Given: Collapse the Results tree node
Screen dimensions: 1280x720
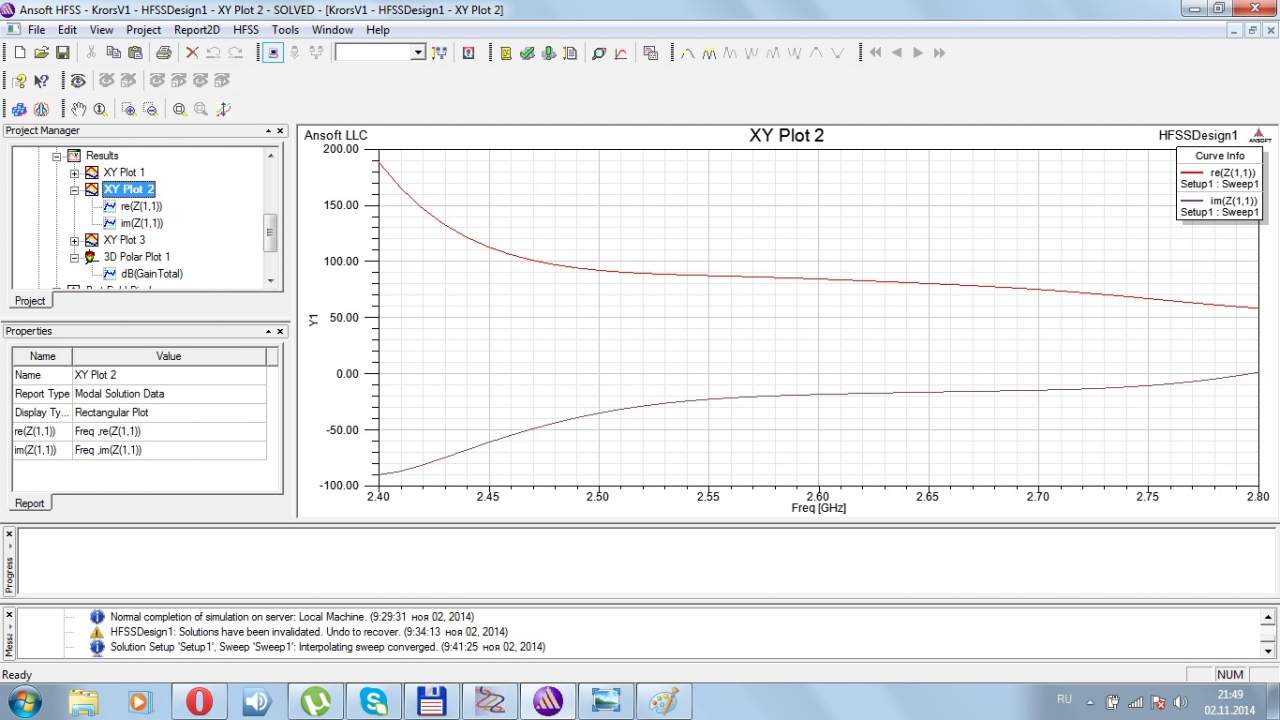Looking at the screenshot, I should [x=58, y=156].
